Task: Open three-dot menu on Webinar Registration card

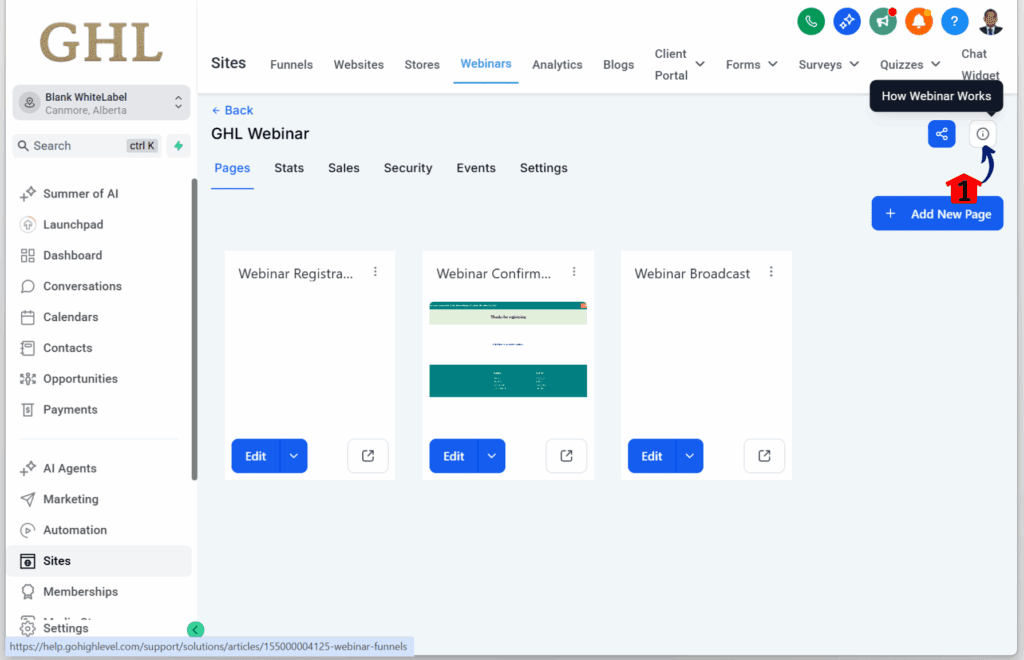Action: click(x=376, y=272)
